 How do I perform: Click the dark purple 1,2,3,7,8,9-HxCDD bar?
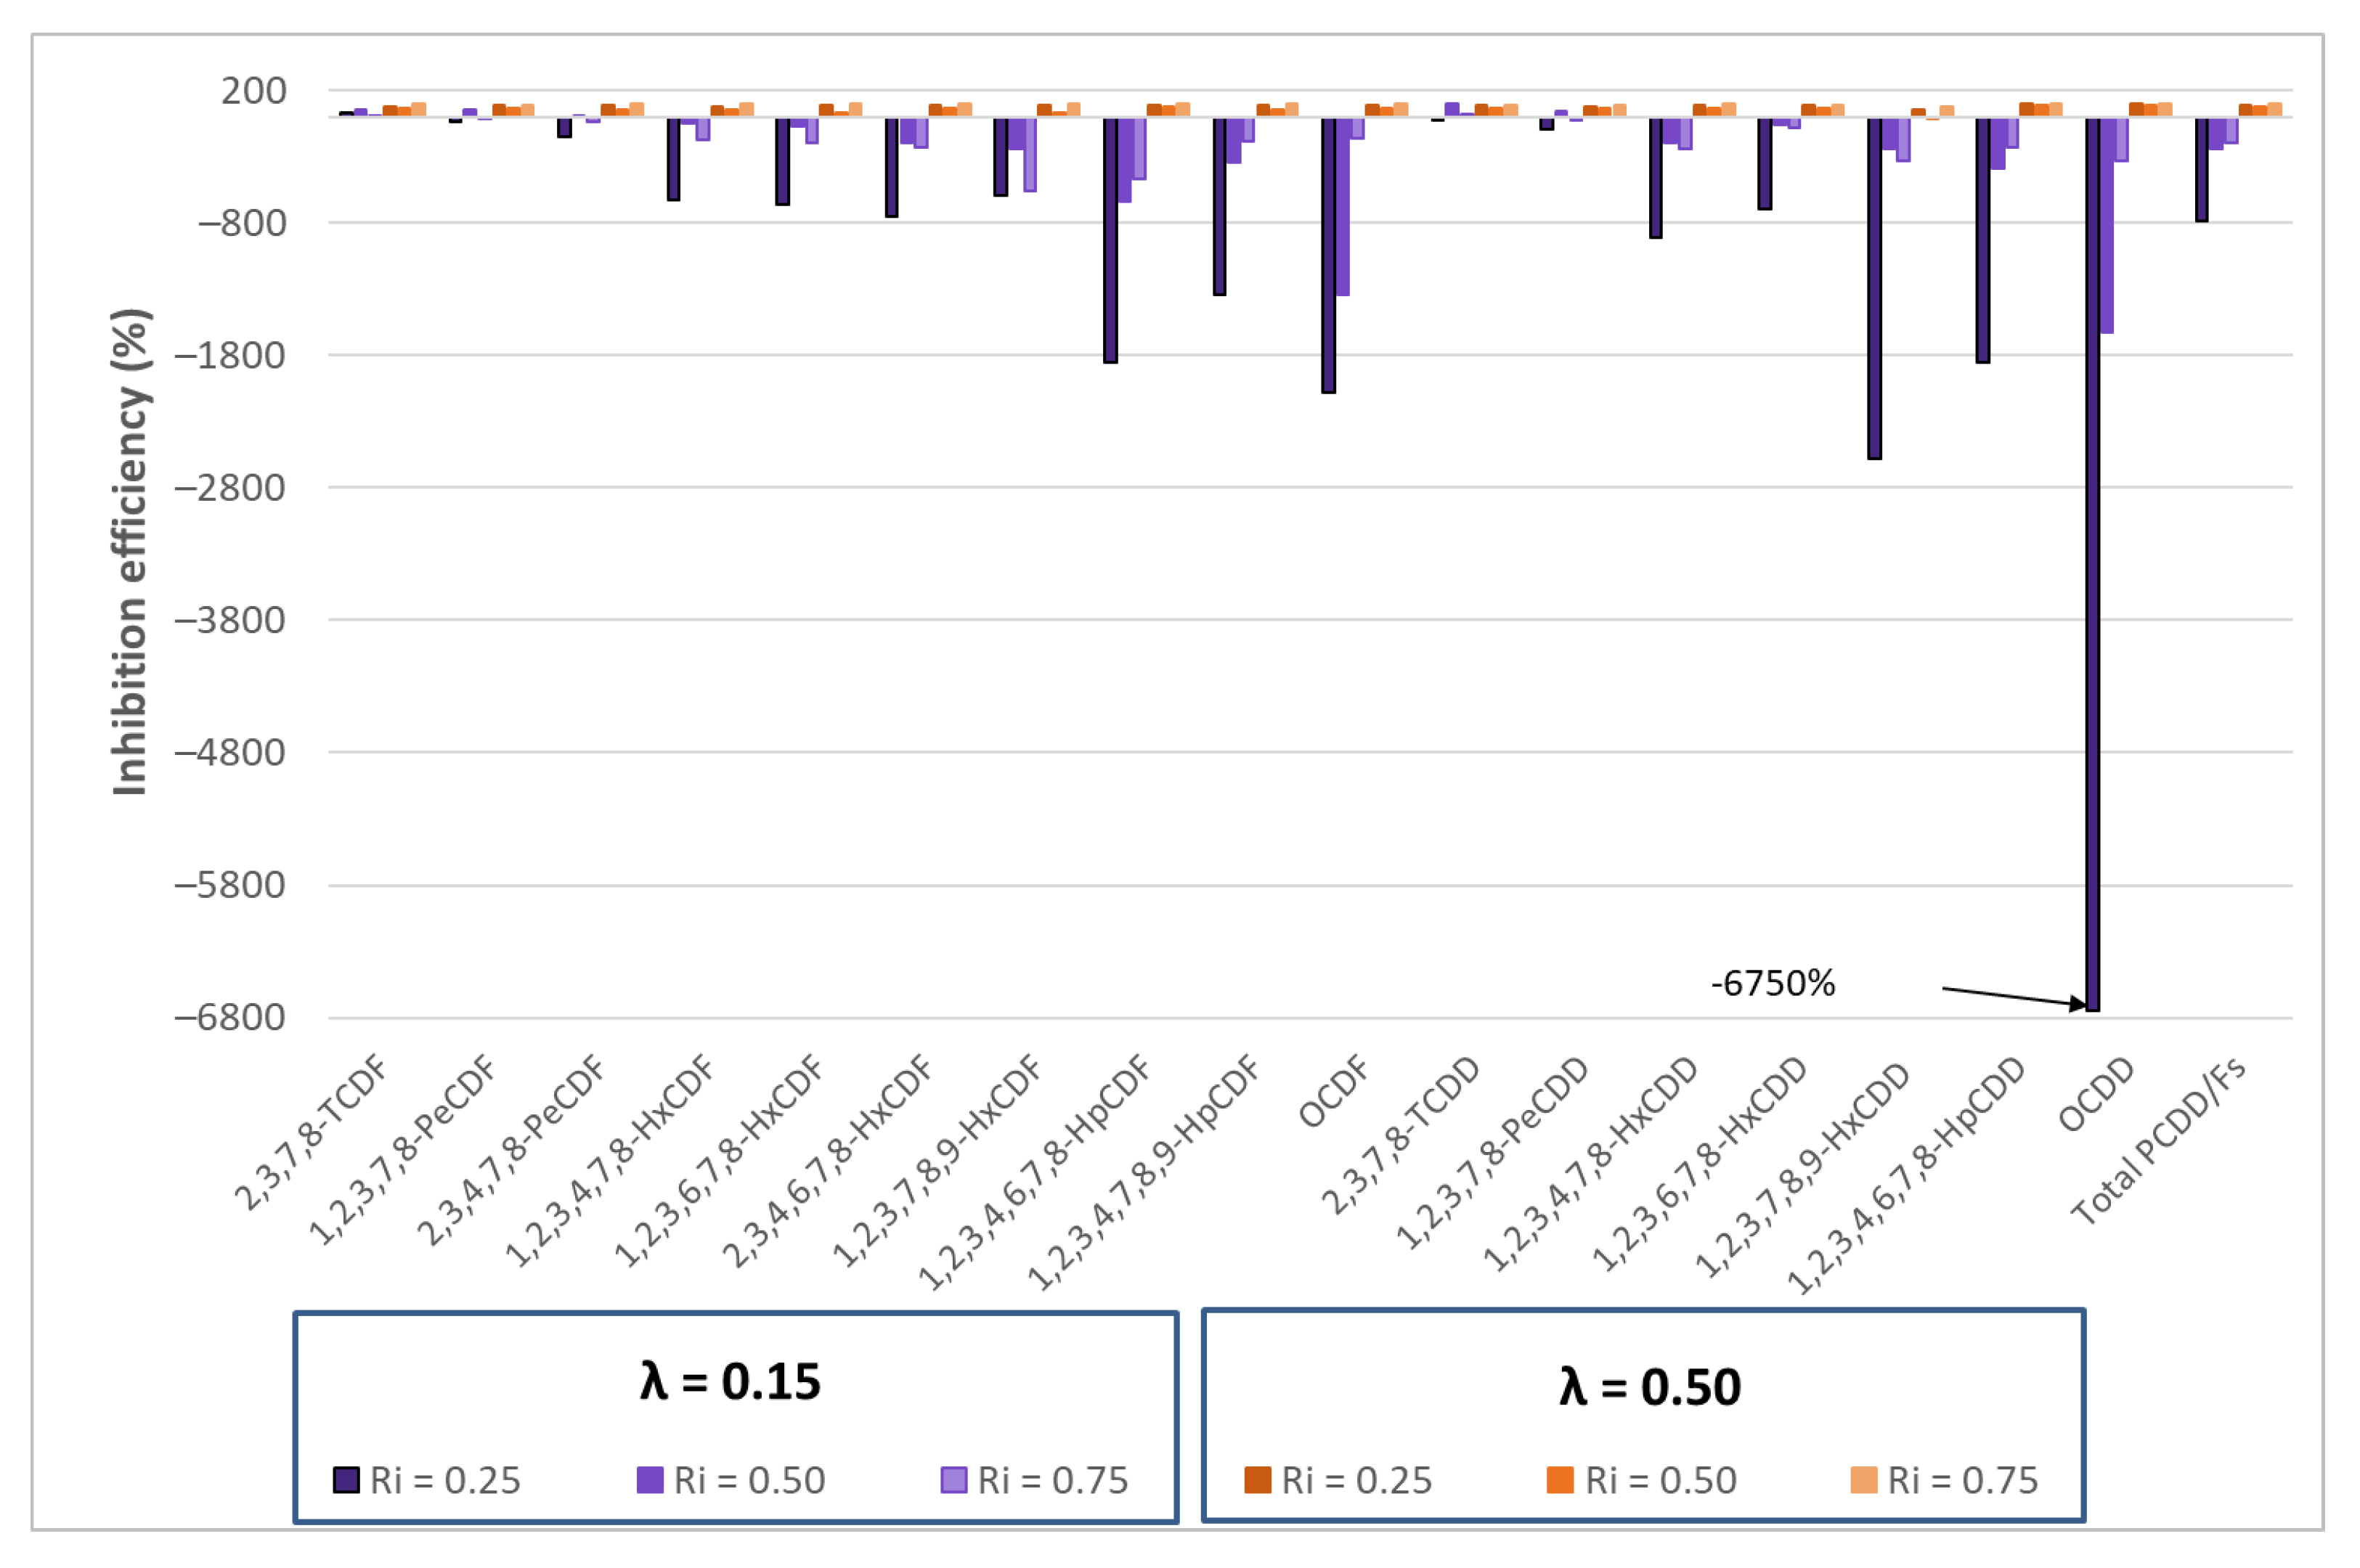(x=1875, y=288)
